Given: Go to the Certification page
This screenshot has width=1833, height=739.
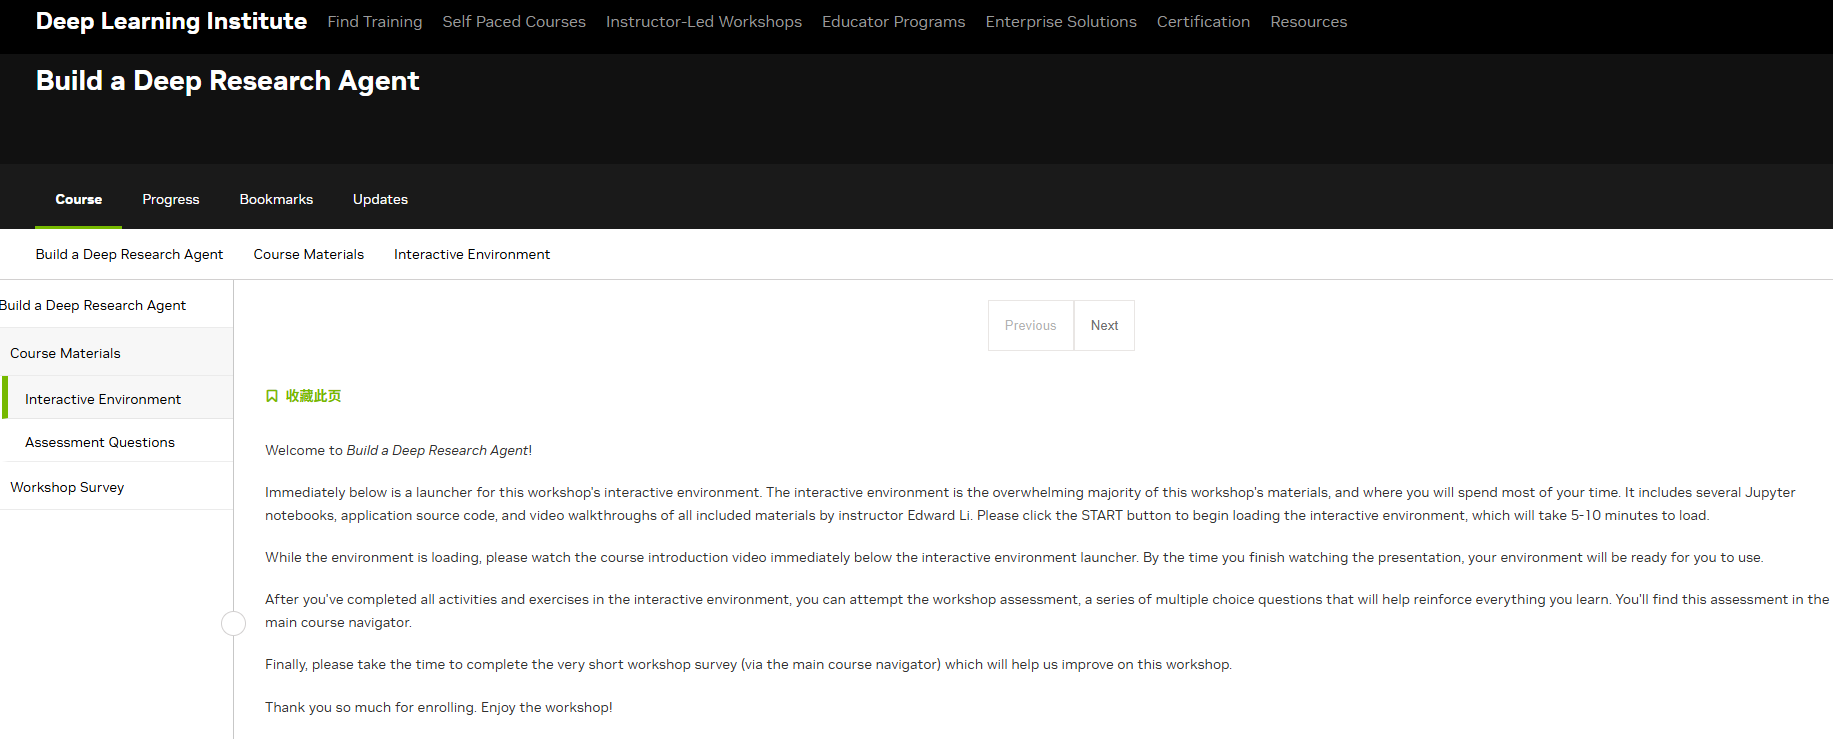Looking at the screenshot, I should (x=1203, y=22).
